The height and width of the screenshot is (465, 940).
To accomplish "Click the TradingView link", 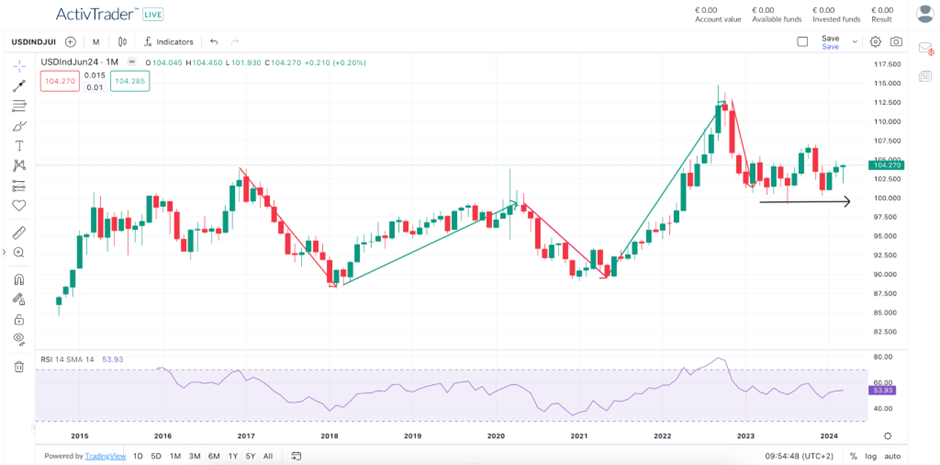I will (x=103, y=456).
